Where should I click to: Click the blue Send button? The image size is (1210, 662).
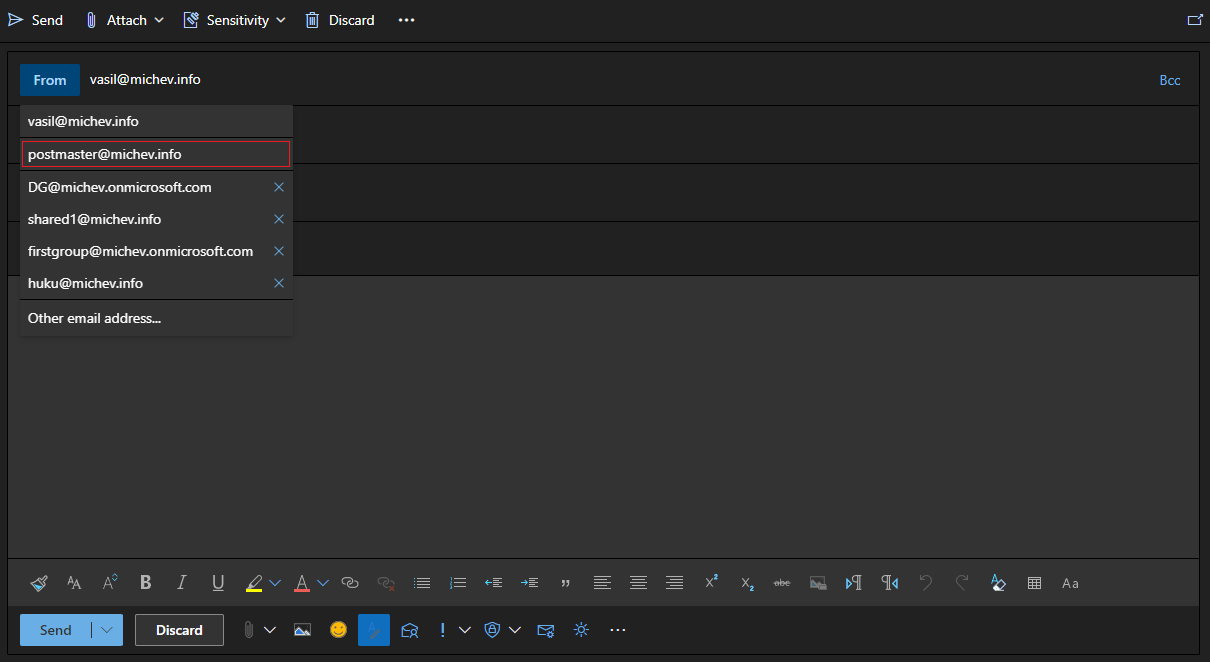click(x=56, y=630)
